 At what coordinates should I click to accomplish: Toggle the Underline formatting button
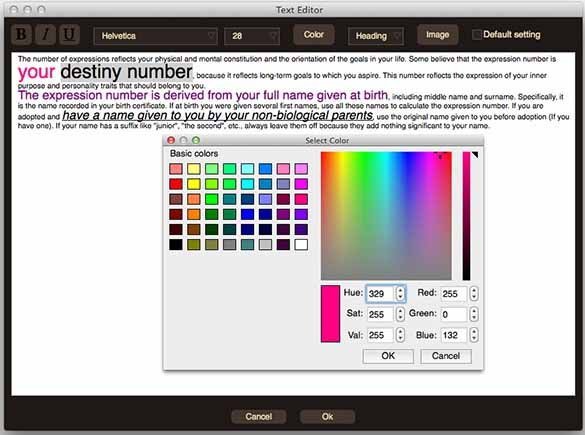point(69,35)
